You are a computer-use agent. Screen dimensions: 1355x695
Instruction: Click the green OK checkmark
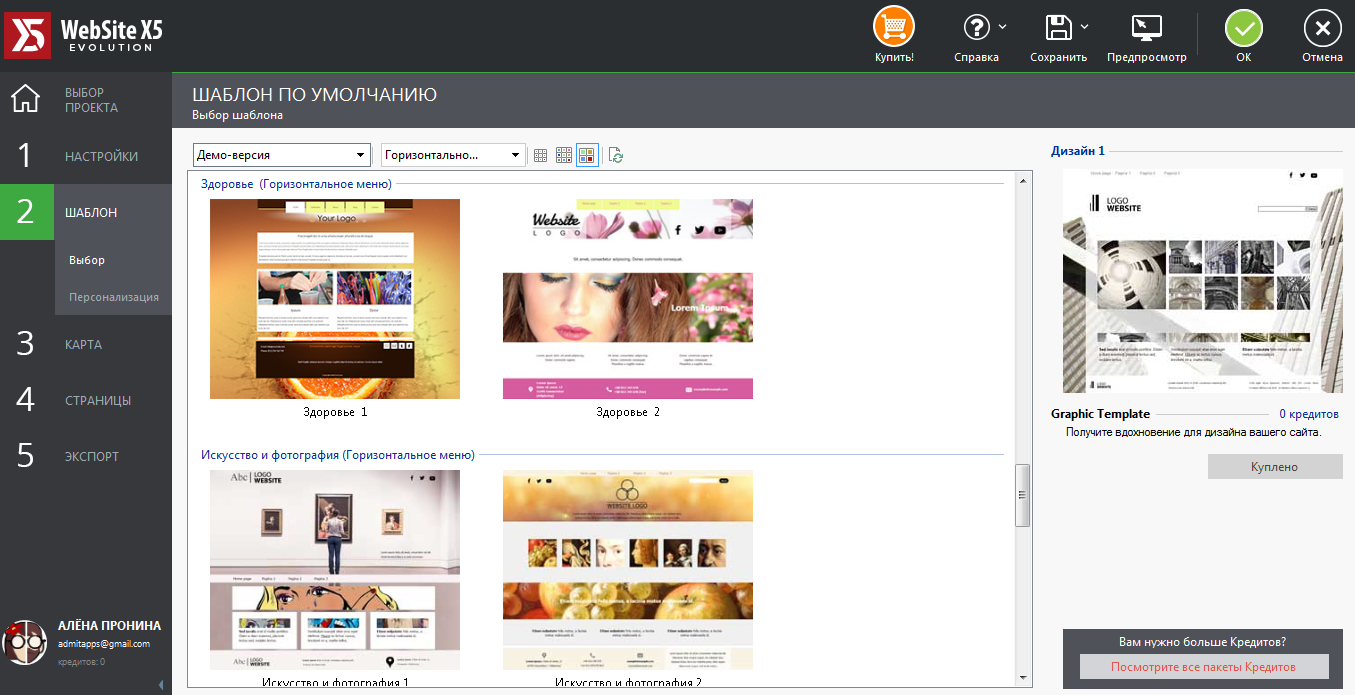(1243, 27)
